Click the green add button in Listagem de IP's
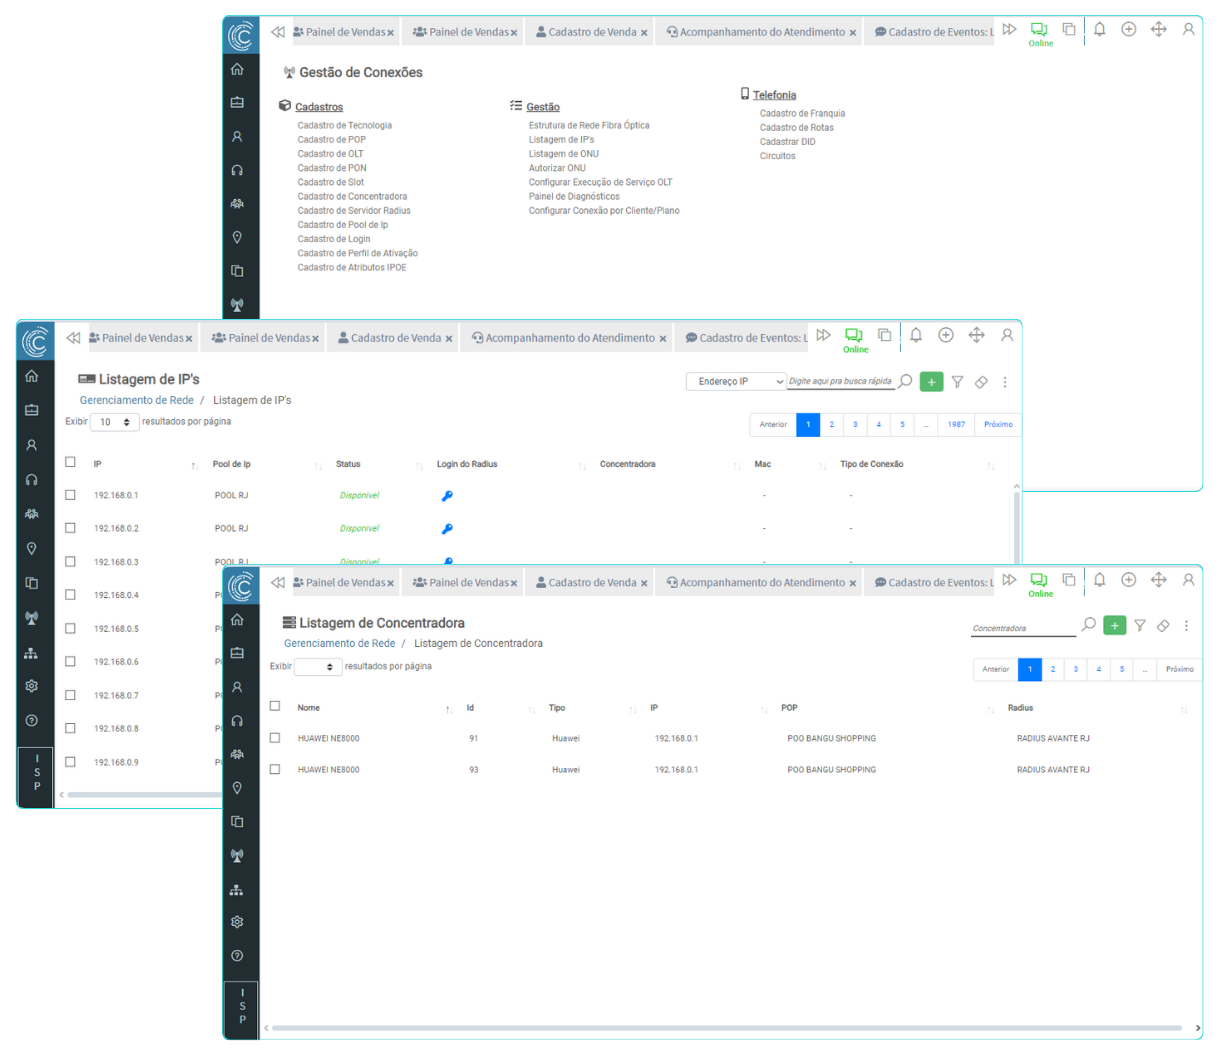Screen dimensions: 1232x1060 931,382
